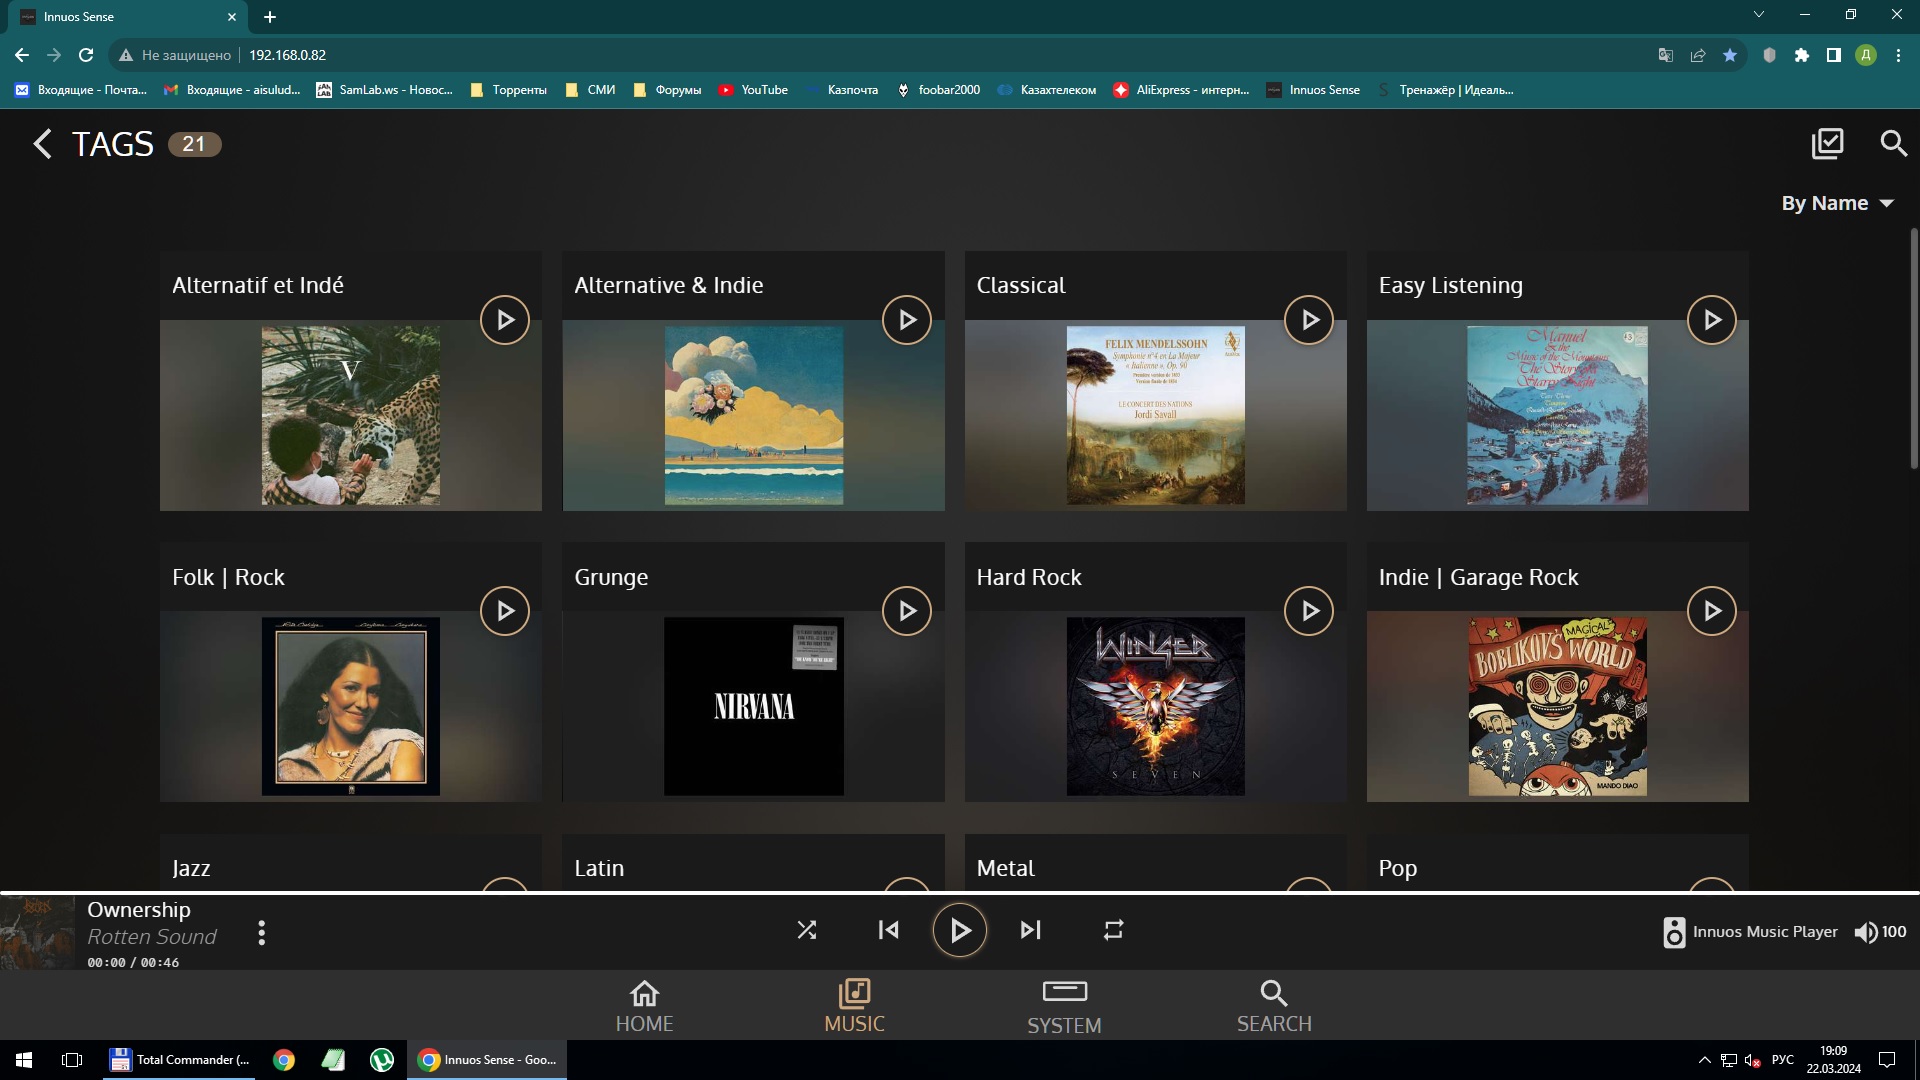
Task: Click the search magnifier in Tags header
Action: [1893, 143]
